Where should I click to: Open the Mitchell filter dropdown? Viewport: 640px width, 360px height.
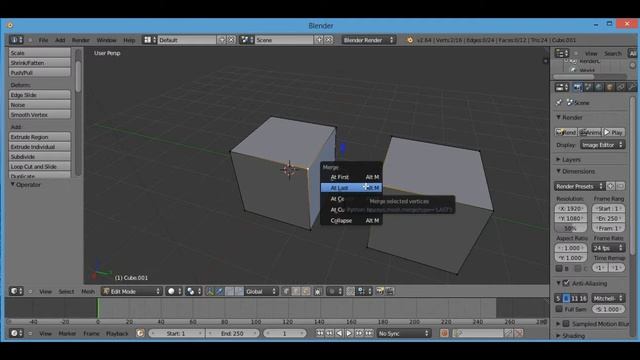(x=608, y=299)
